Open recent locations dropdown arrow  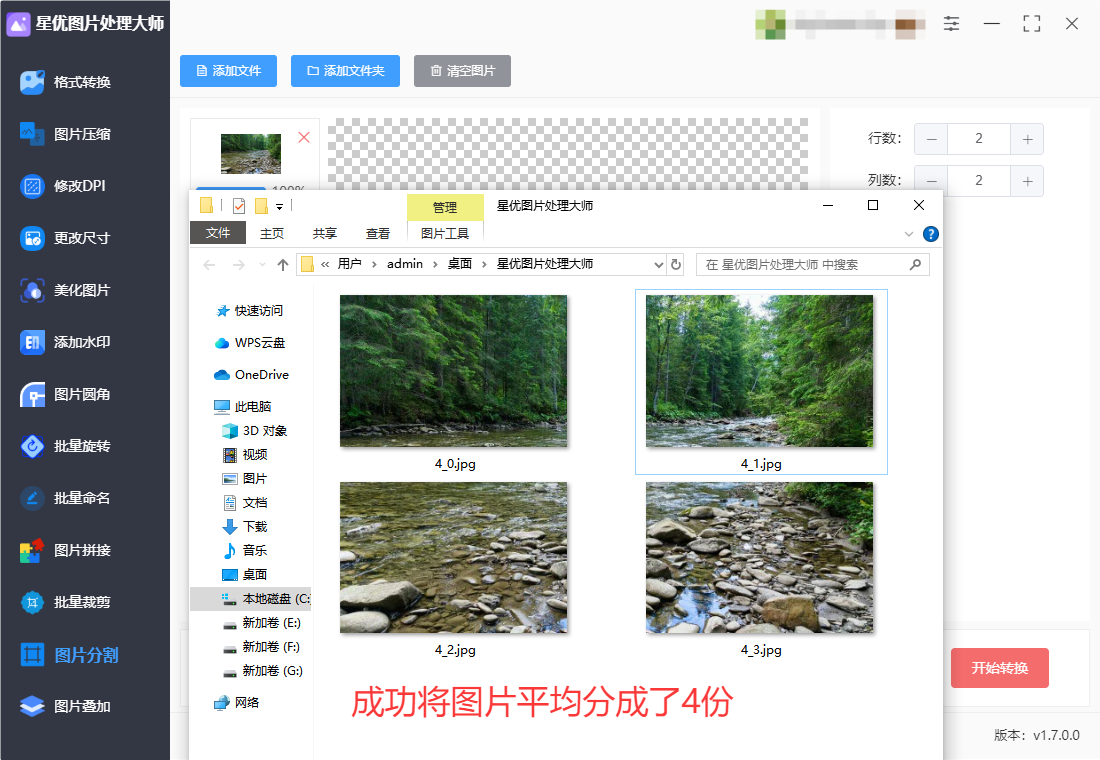pos(262,265)
